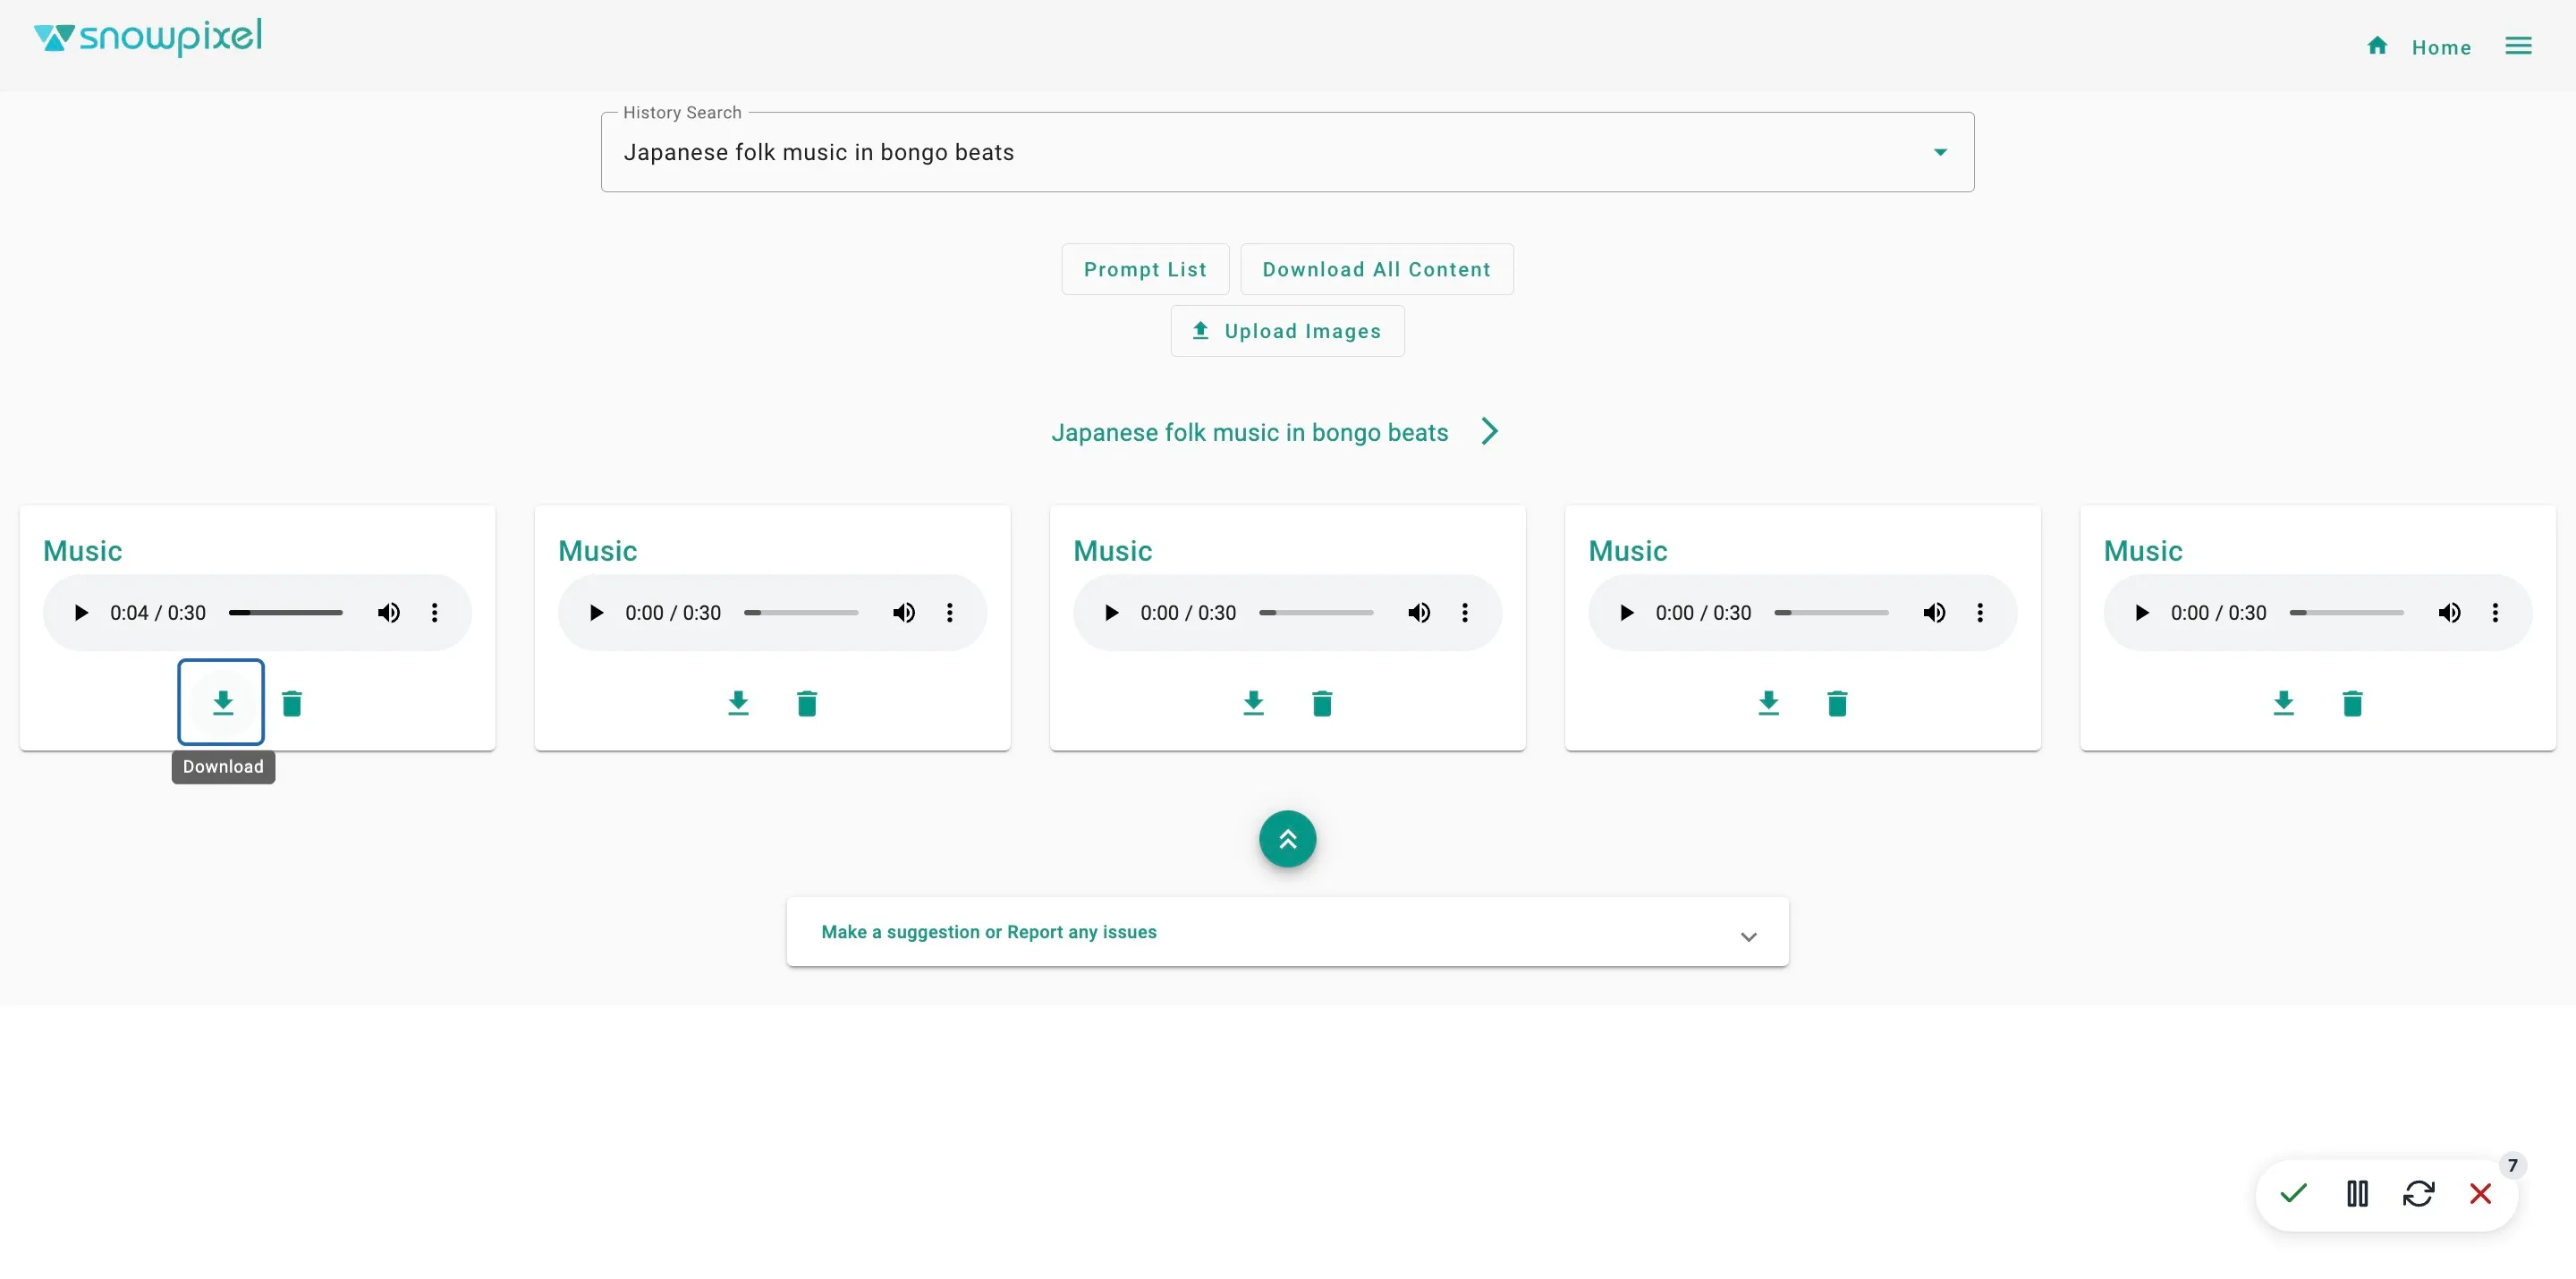The width and height of the screenshot is (2576, 1279).
Task: Click the Upload Images button
Action: pyautogui.click(x=1287, y=331)
